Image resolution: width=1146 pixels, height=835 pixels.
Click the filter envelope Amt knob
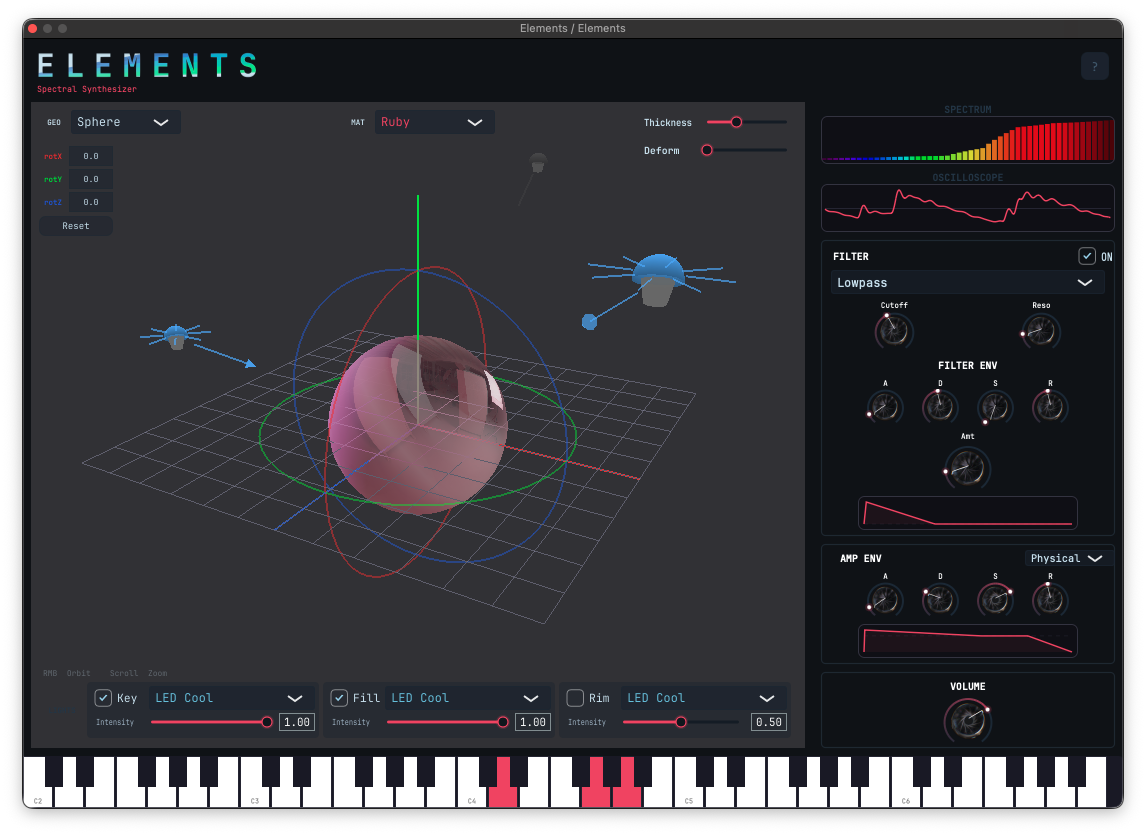(967, 467)
